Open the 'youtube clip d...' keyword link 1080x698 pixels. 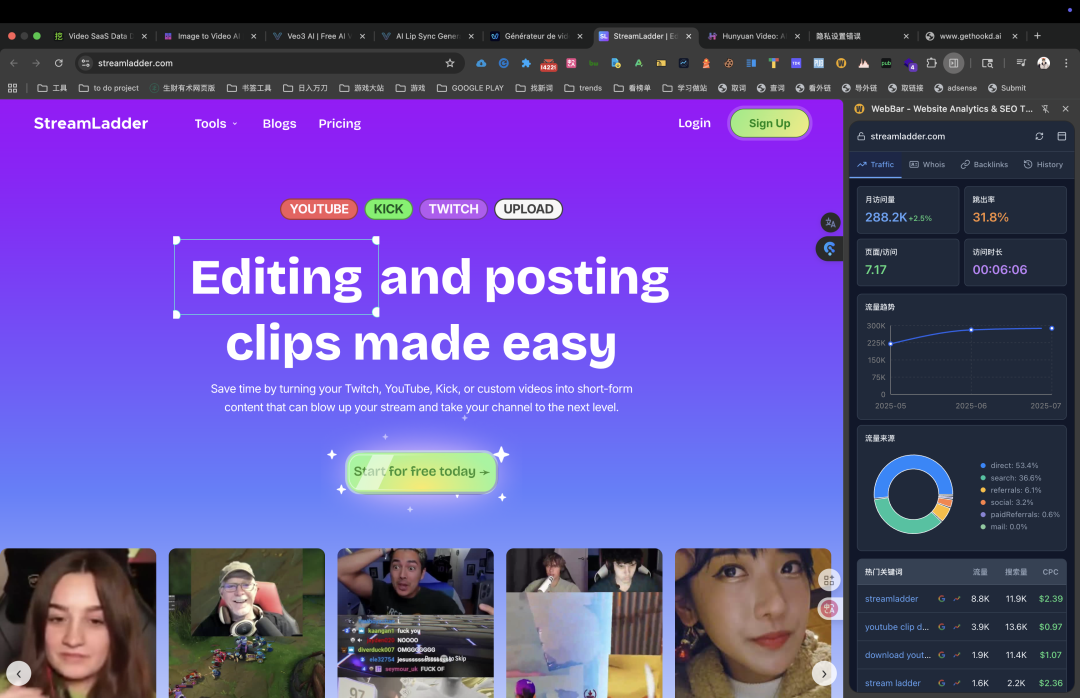[897, 627]
